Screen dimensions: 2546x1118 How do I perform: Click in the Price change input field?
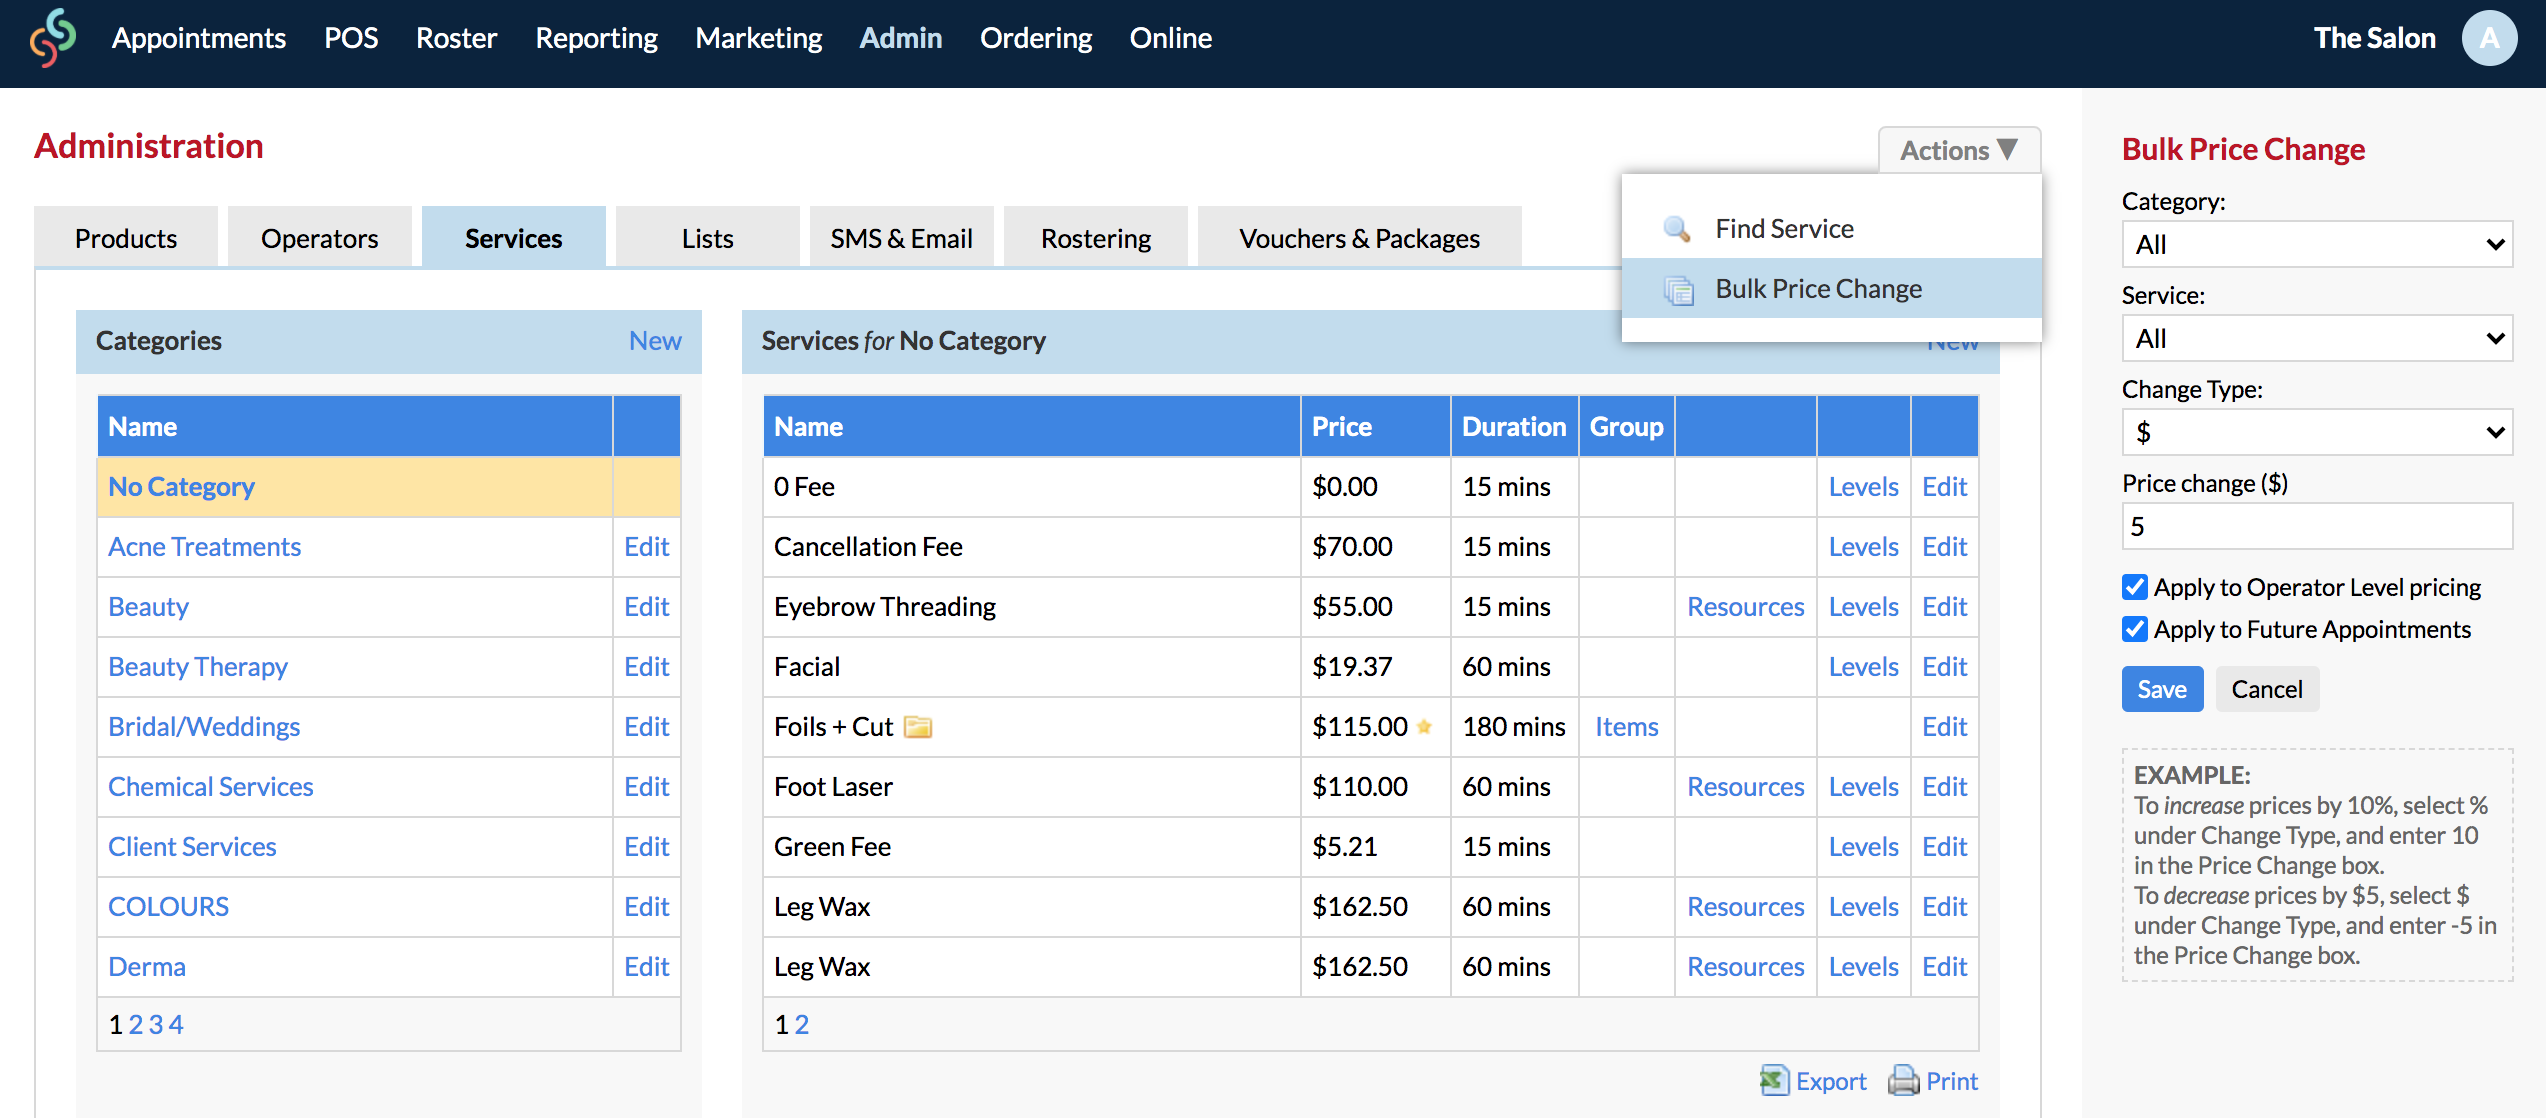[x=2317, y=526]
